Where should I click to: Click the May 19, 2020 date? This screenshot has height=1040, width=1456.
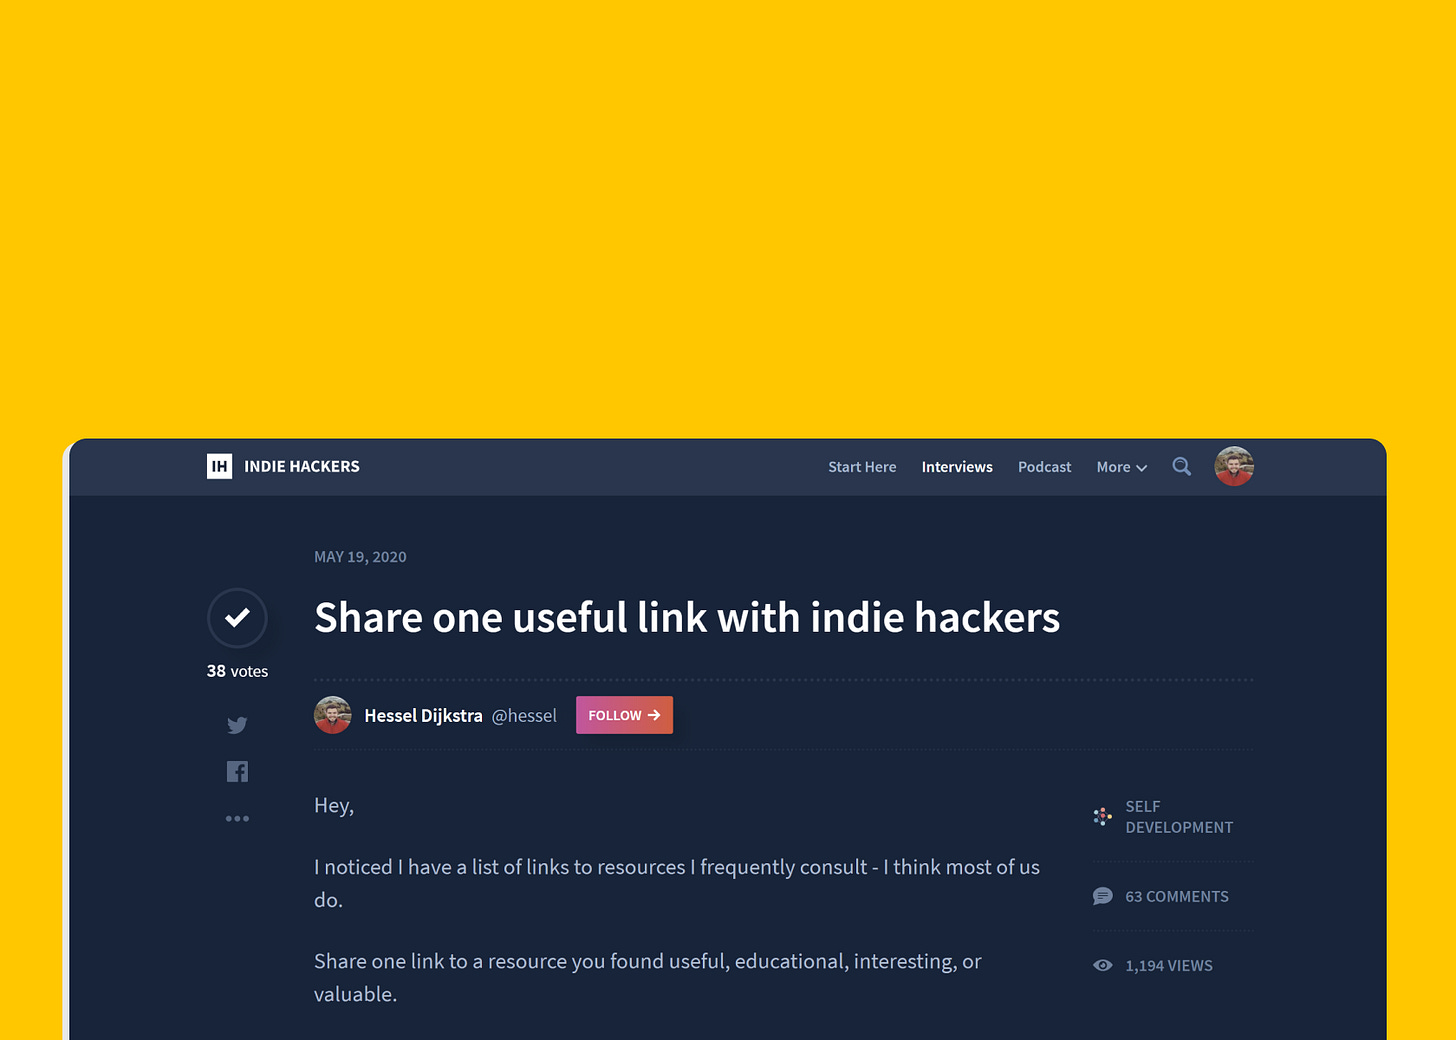pyautogui.click(x=360, y=557)
